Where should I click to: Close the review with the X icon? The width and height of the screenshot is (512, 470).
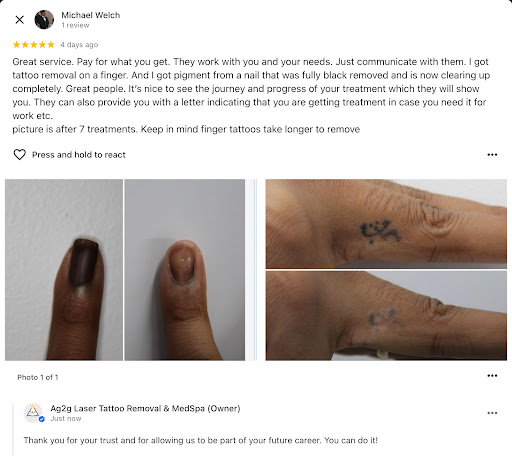tap(20, 20)
